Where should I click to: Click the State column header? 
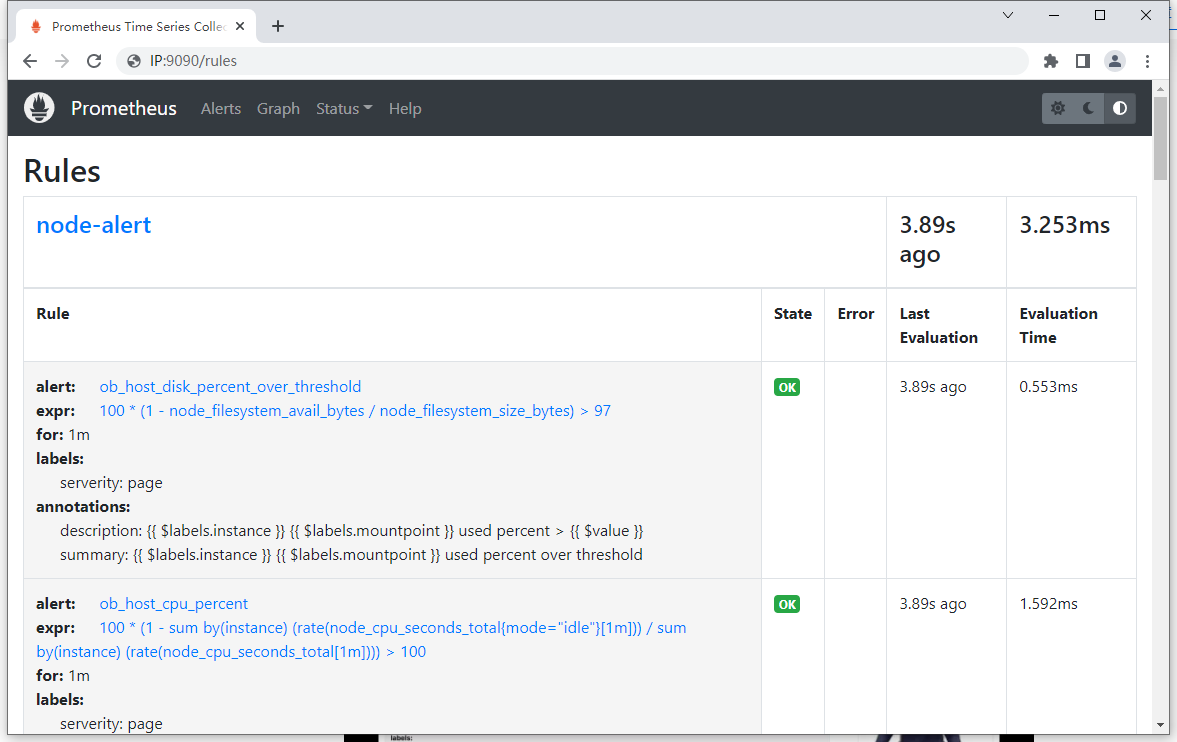(x=793, y=313)
